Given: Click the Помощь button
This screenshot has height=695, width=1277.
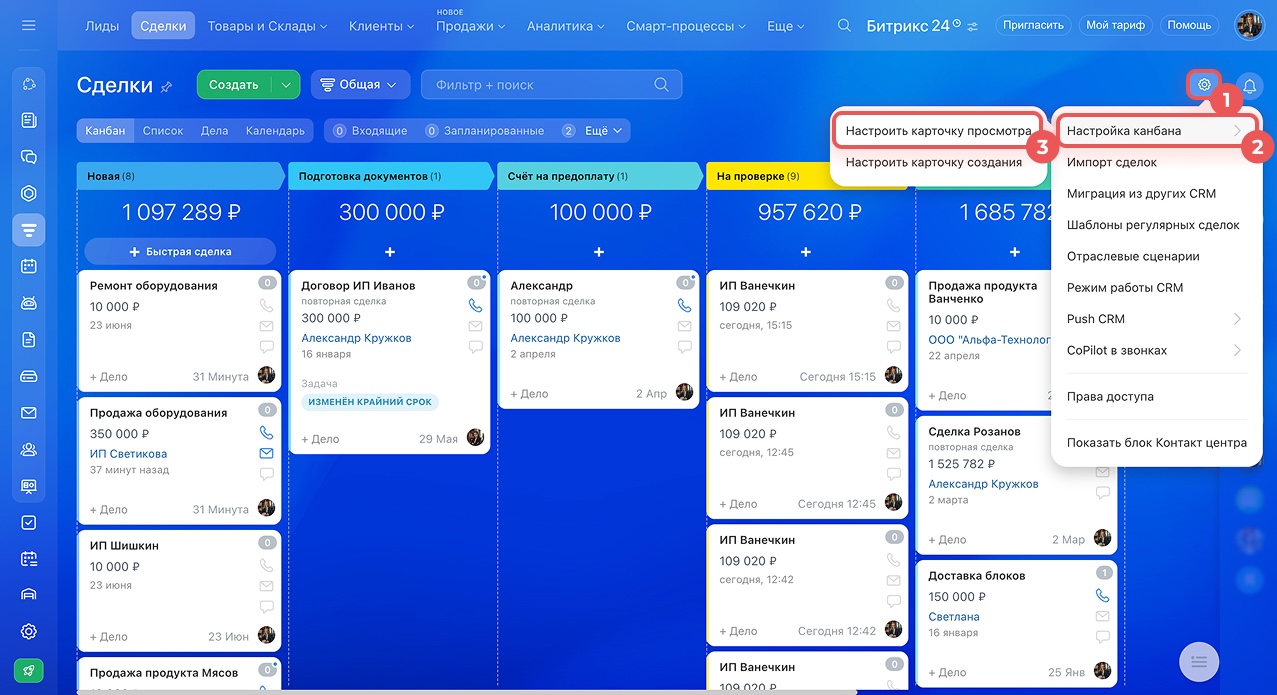Looking at the screenshot, I should coord(1189,25).
